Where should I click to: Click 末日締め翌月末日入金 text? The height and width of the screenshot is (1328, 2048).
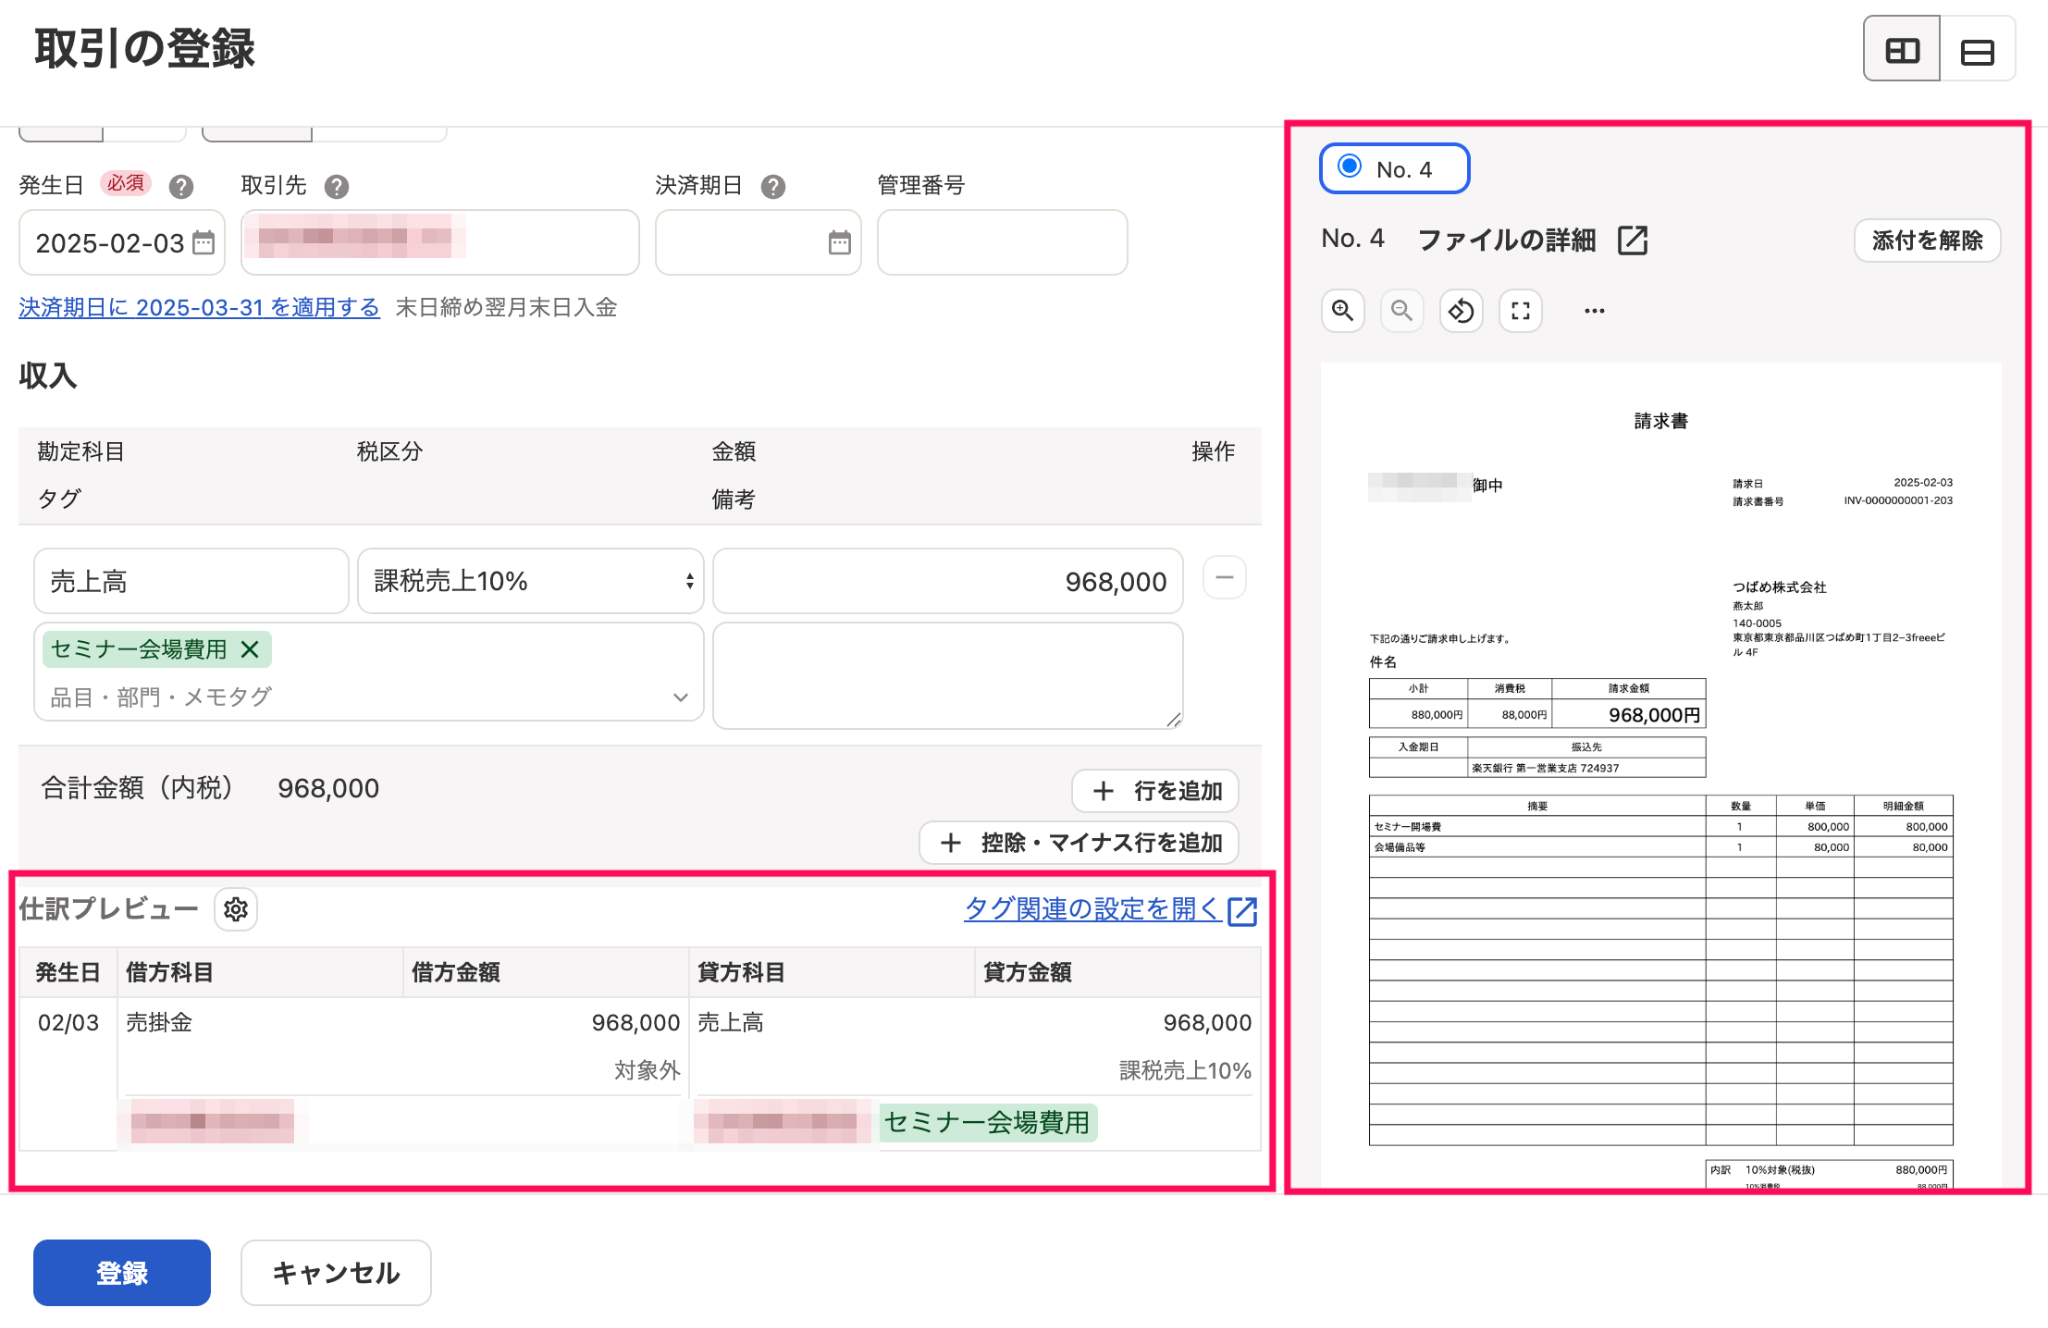[506, 308]
